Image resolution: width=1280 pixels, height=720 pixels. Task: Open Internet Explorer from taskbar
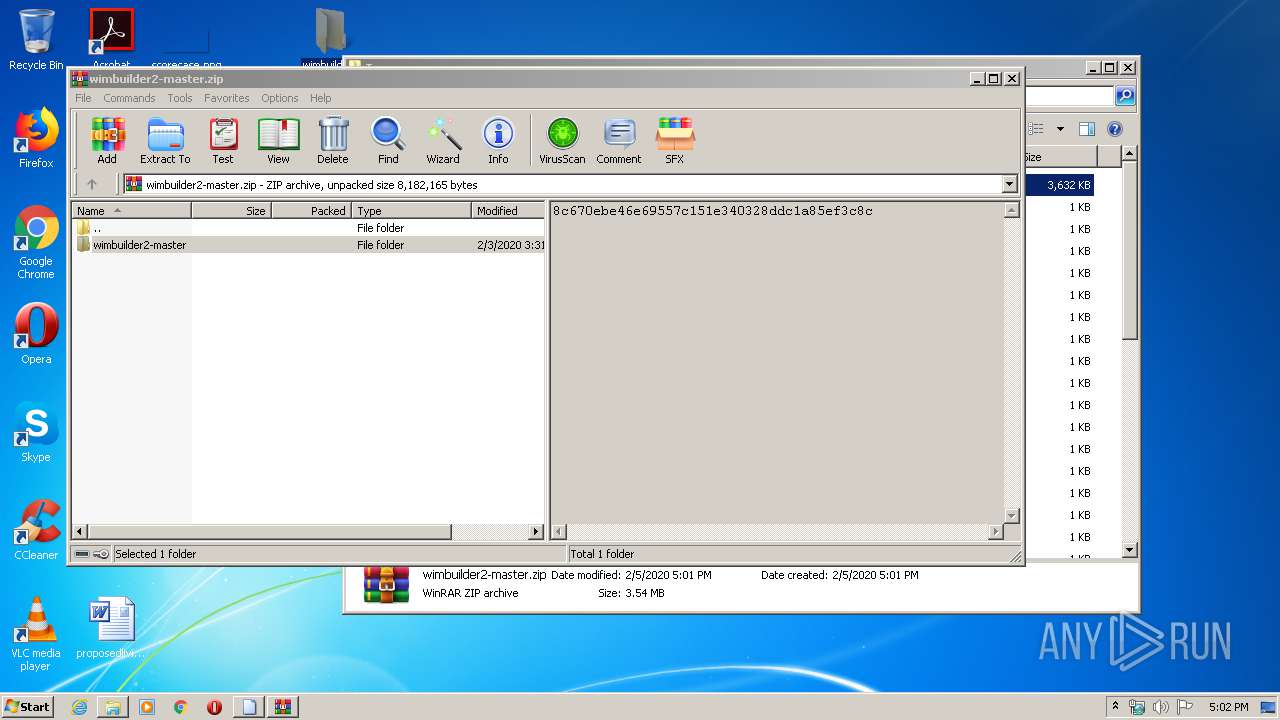point(79,707)
